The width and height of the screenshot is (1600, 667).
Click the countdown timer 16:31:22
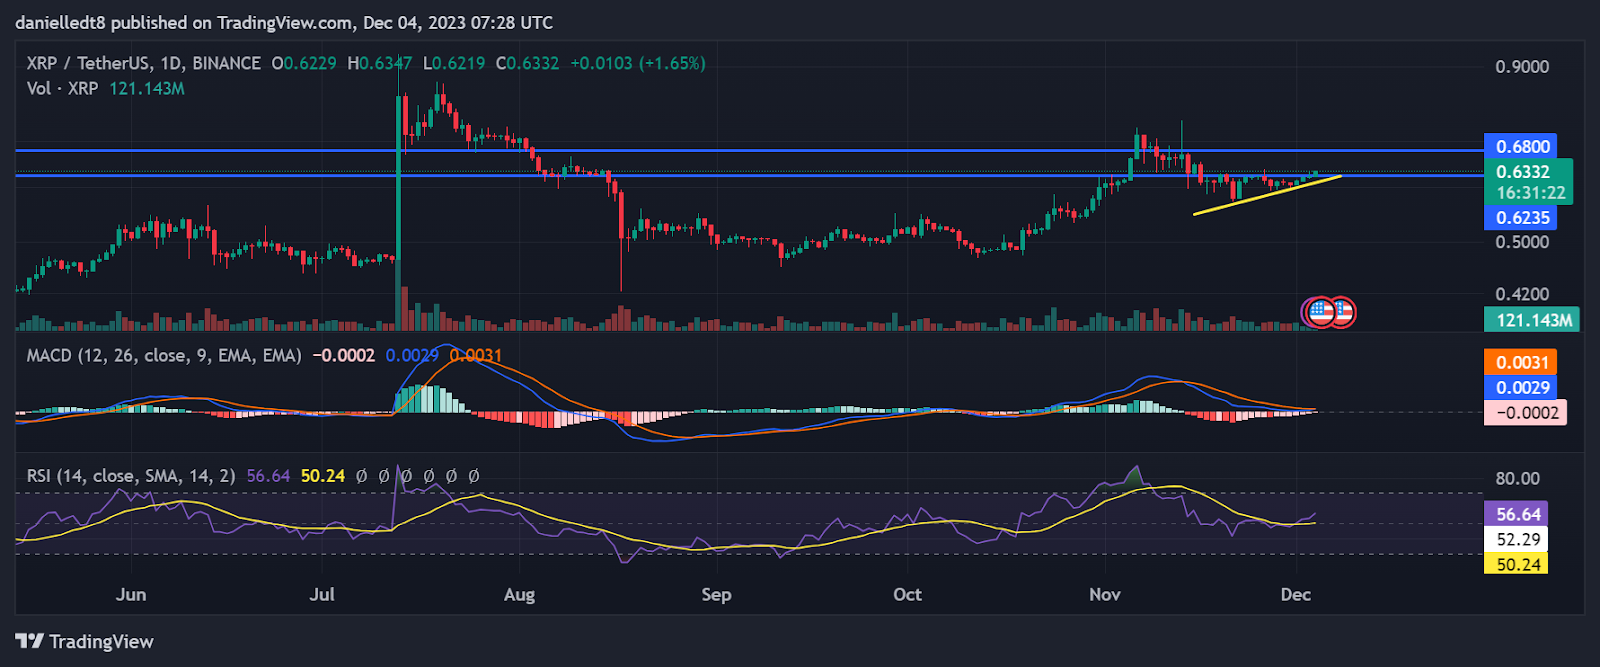(1530, 193)
